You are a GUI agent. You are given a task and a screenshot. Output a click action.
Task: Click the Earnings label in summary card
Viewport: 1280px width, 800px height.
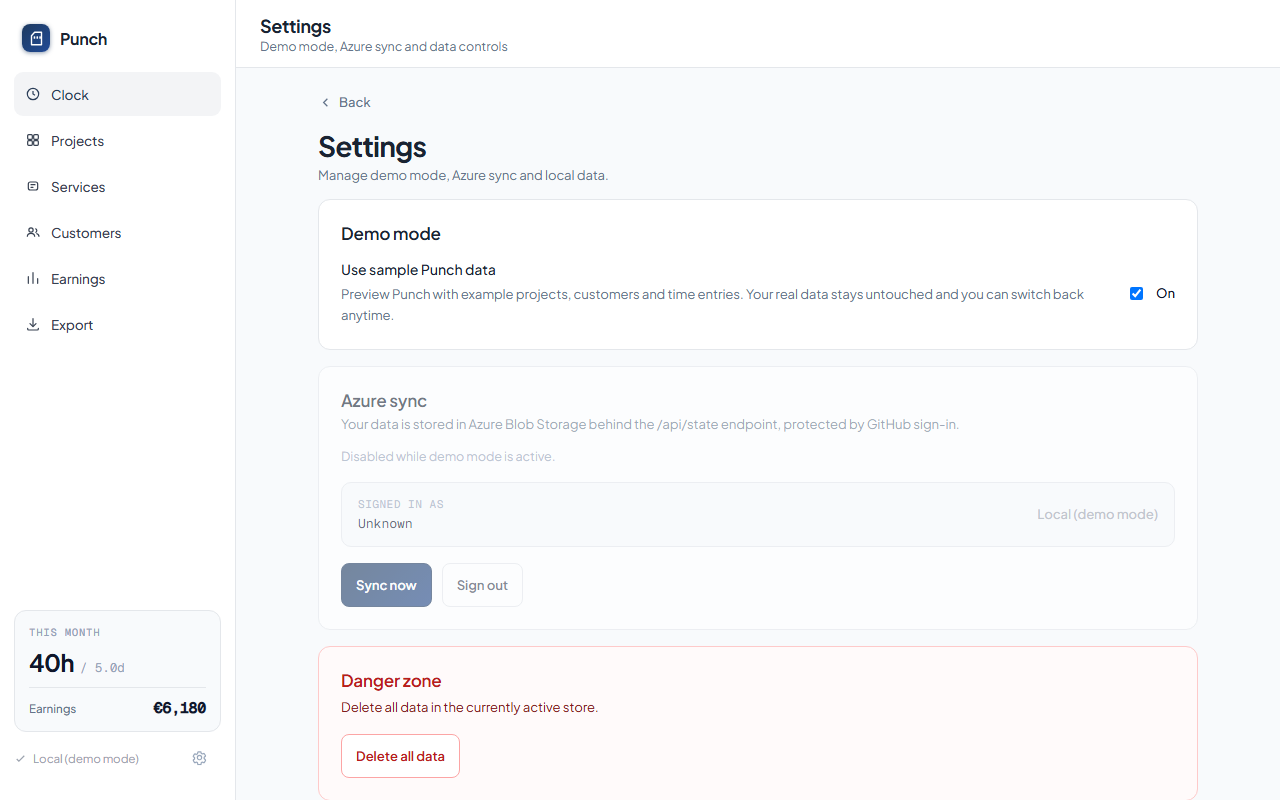tap(52, 709)
